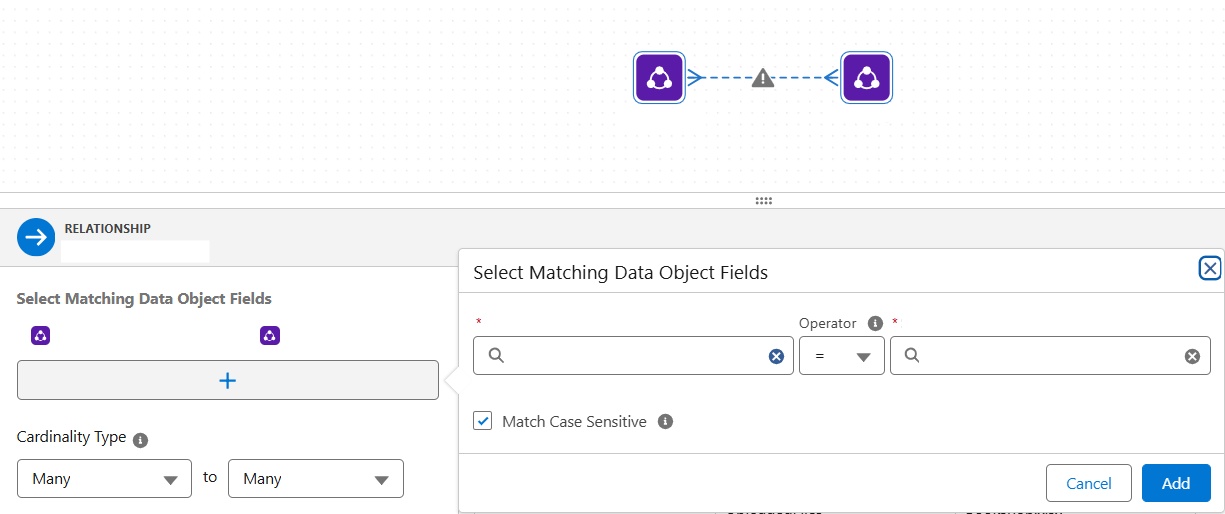Screen dimensions: 1225x514
Task: Click the right data object node on canvas
Action: click(866, 78)
